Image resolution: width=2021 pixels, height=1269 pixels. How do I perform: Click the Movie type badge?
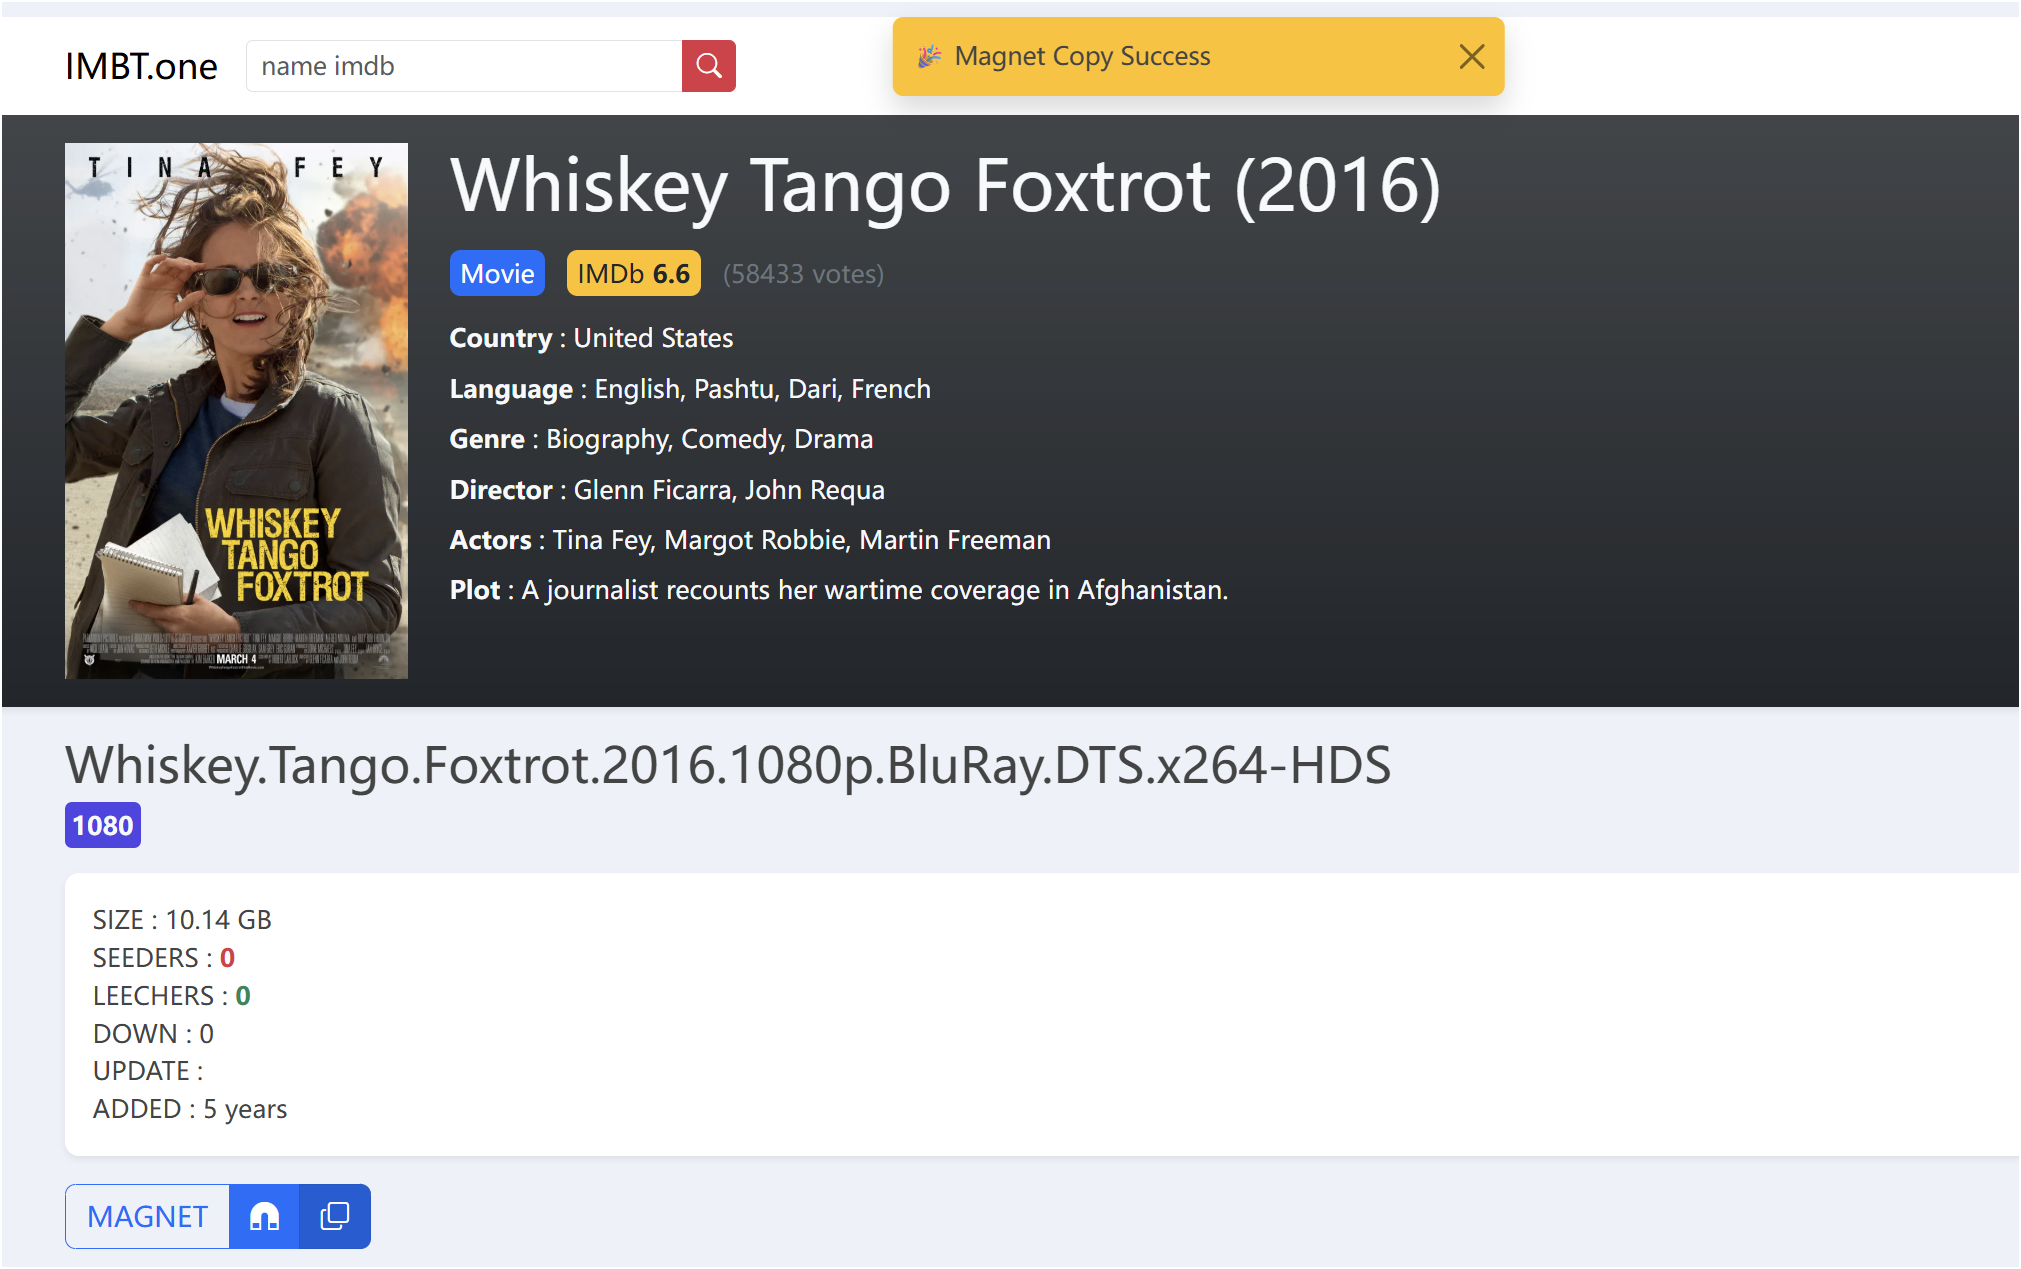pyautogui.click(x=497, y=273)
